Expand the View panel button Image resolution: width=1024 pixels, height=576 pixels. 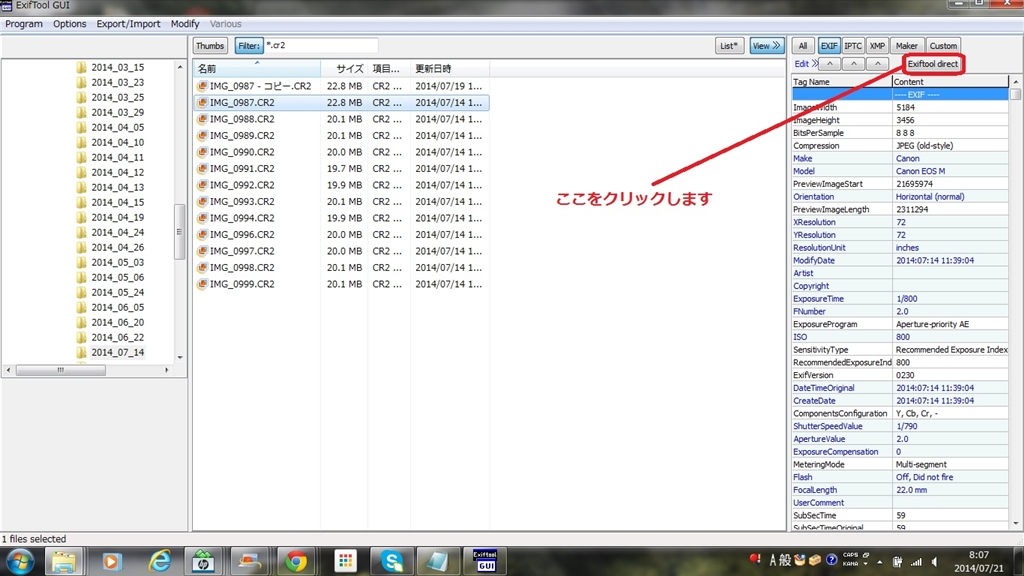click(766, 46)
